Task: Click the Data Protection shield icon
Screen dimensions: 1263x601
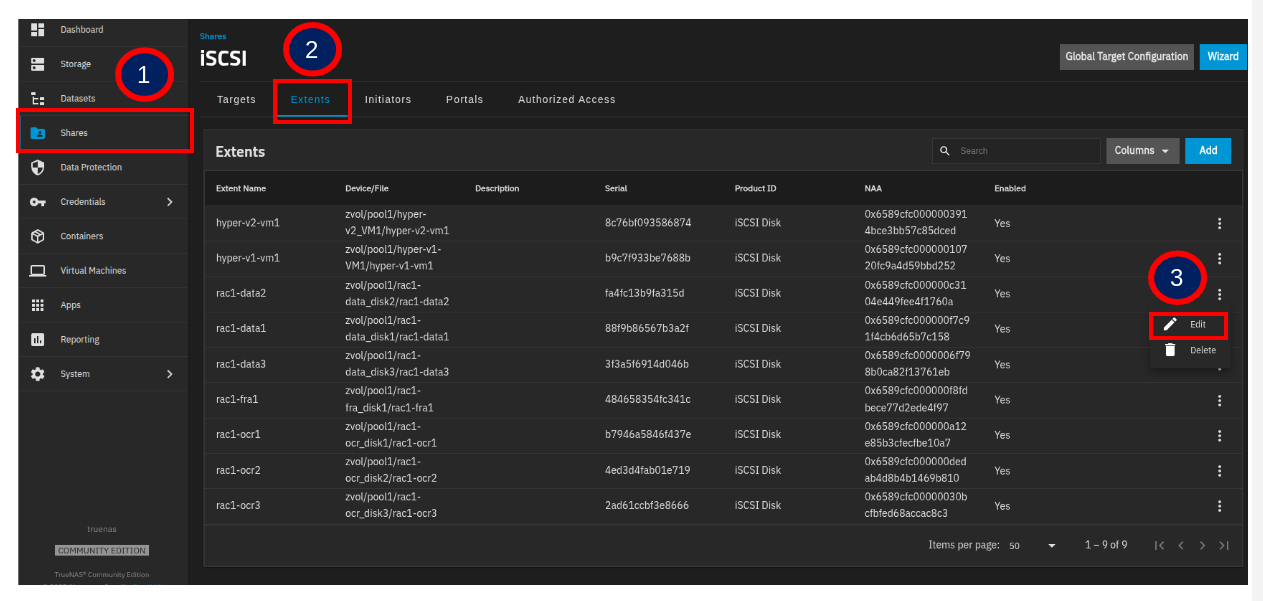Action: (38, 168)
